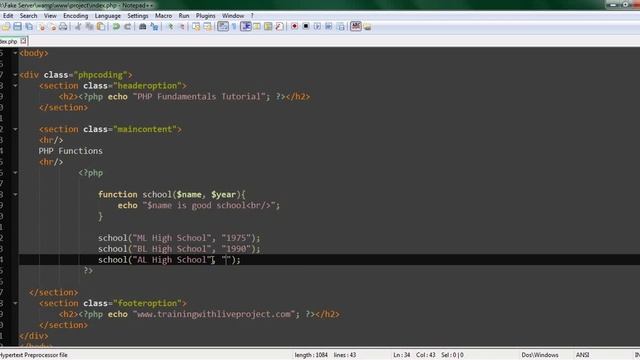640x360 pixels.
Task: Click the green Undo arrow
Action: [116, 27]
